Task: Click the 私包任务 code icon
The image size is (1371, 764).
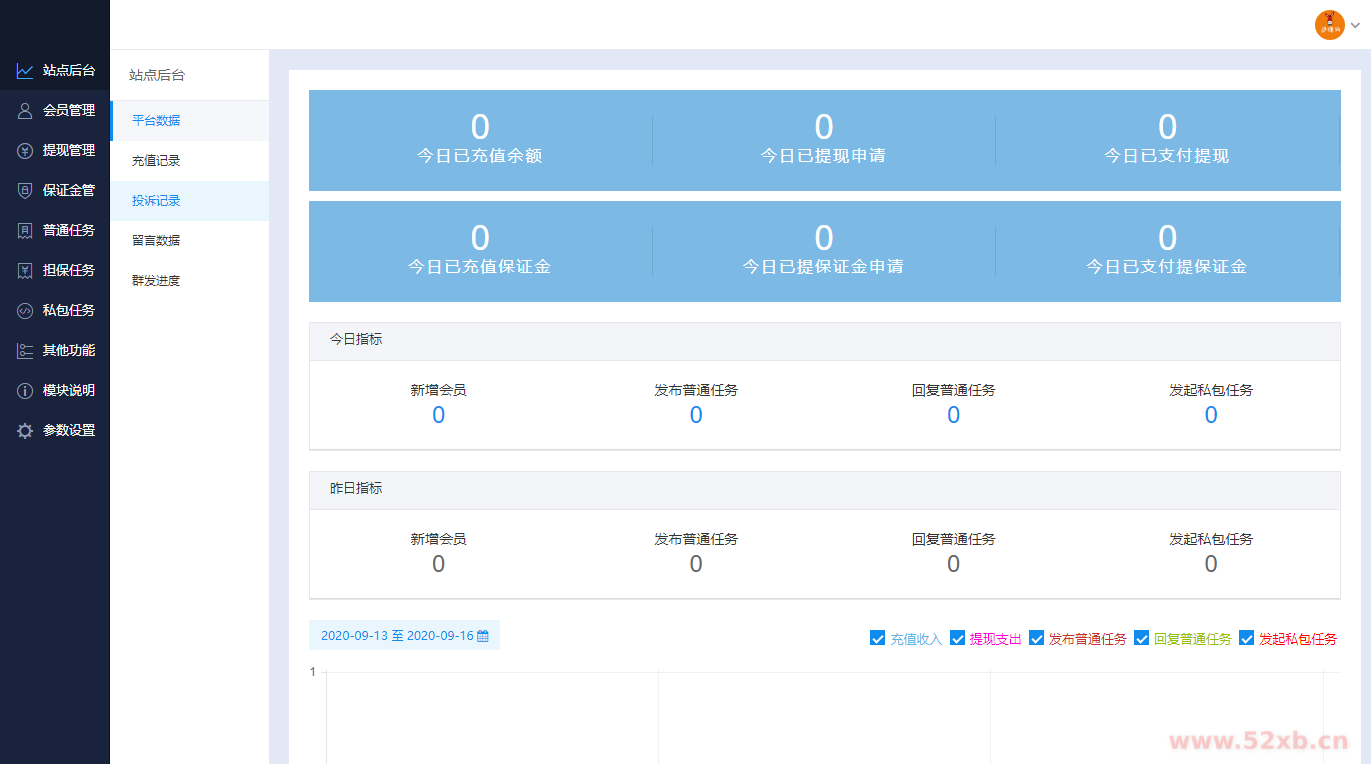Action: [x=25, y=311]
